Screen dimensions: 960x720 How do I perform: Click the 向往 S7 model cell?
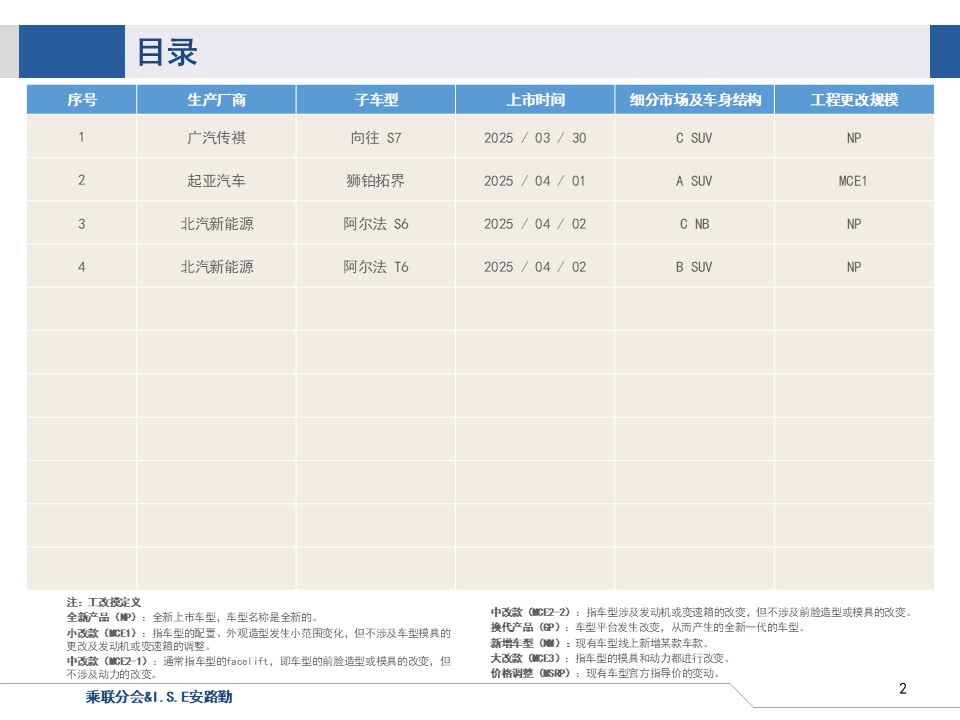tap(376, 138)
